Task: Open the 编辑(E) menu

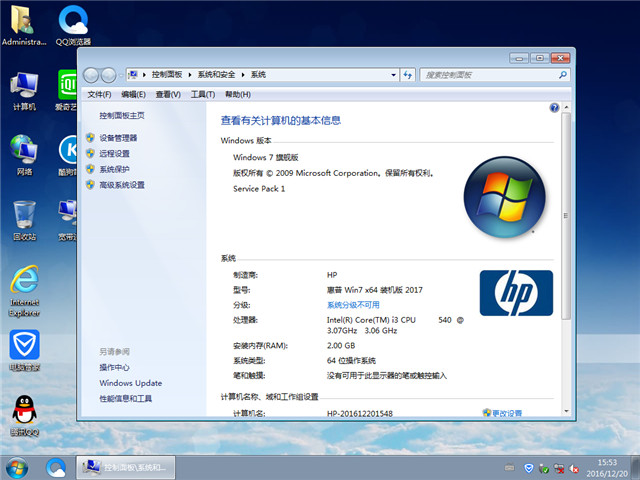Action: 133,95
